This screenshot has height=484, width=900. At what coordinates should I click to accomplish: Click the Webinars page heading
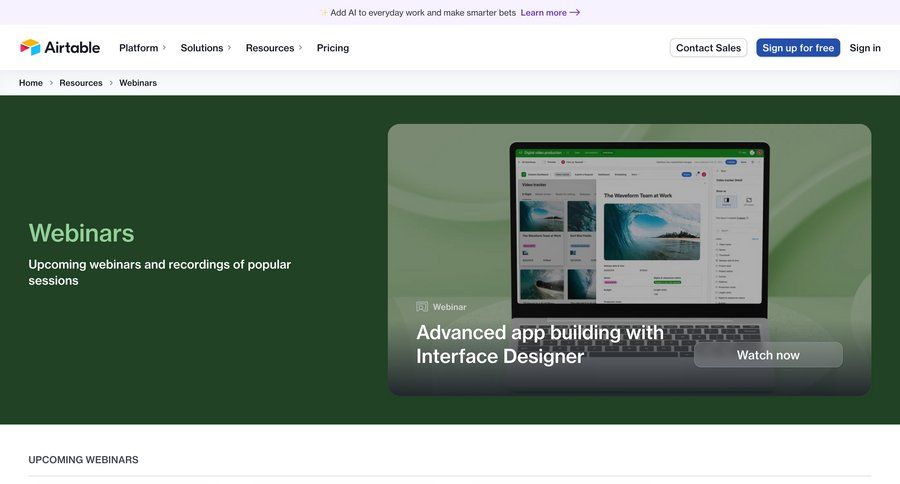coord(82,233)
